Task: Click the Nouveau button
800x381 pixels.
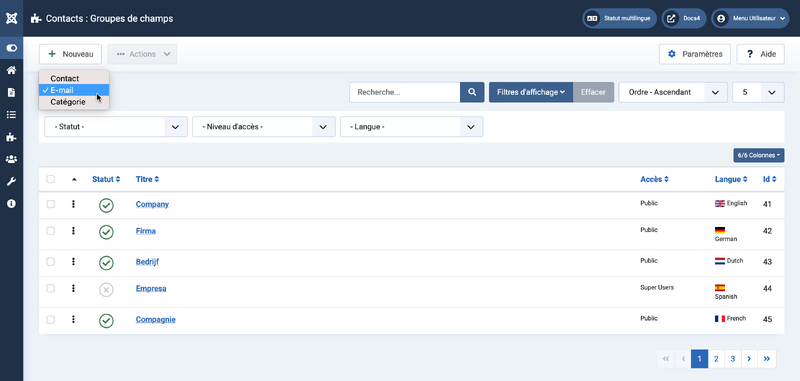Action: coord(70,54)
